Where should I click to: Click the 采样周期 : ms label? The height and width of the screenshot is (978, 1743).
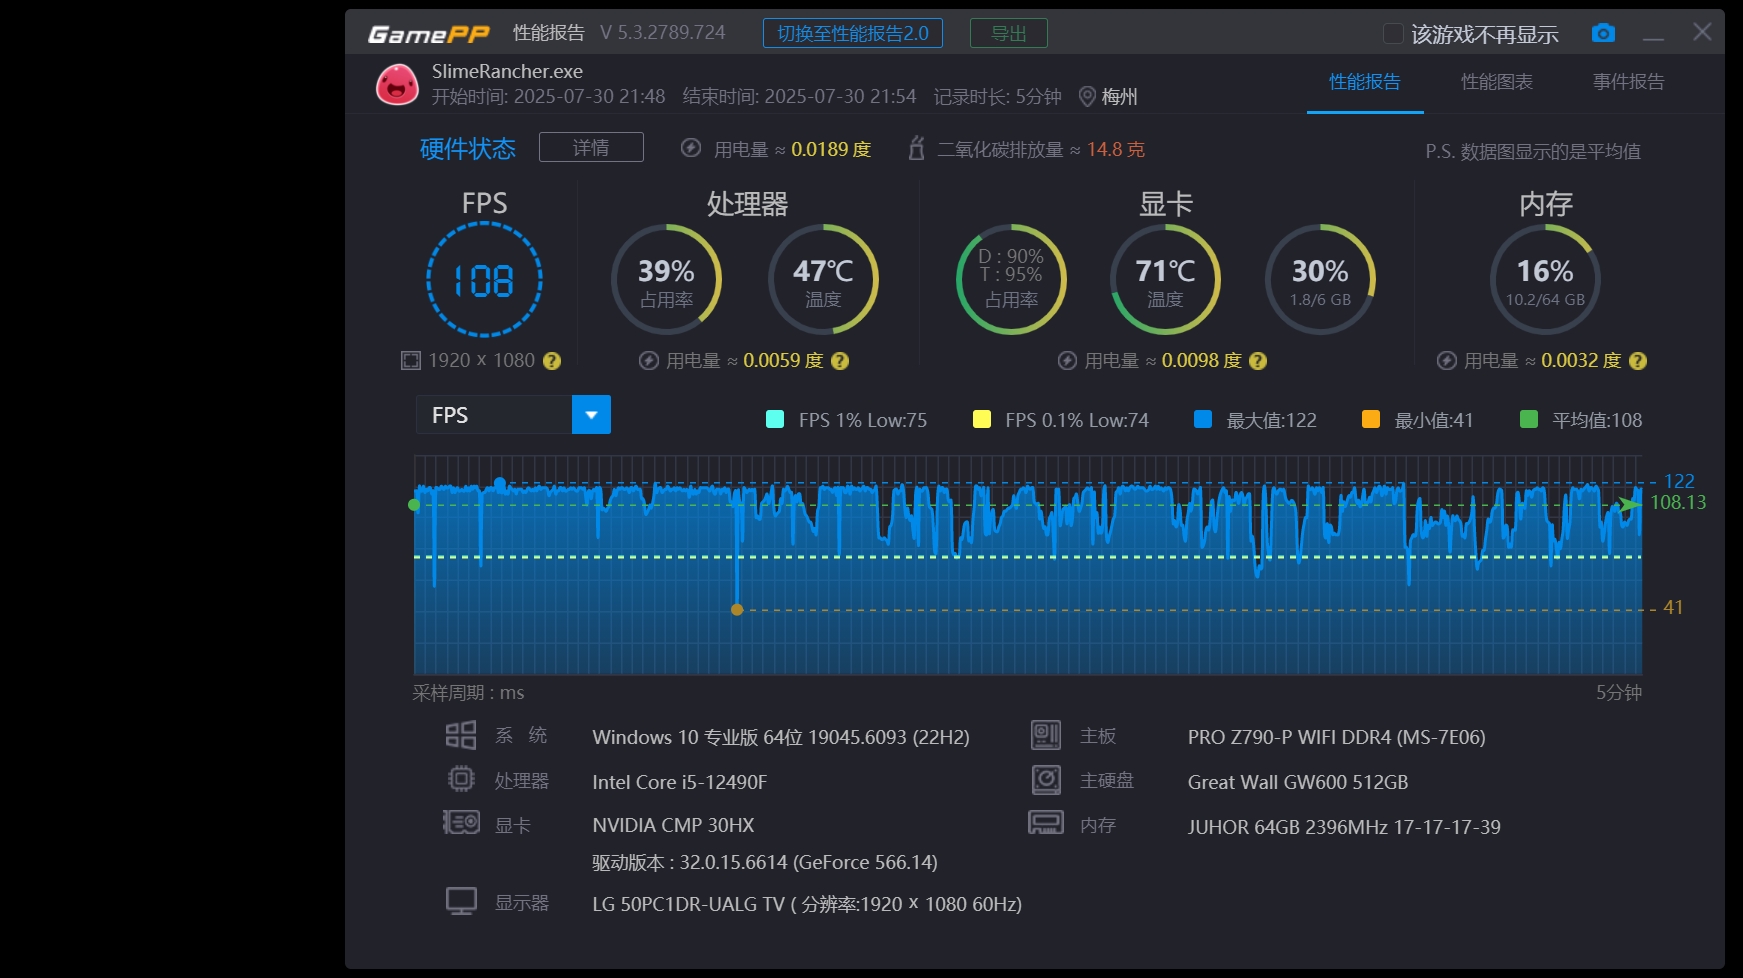pyautogui.click(x=468, y=692)
